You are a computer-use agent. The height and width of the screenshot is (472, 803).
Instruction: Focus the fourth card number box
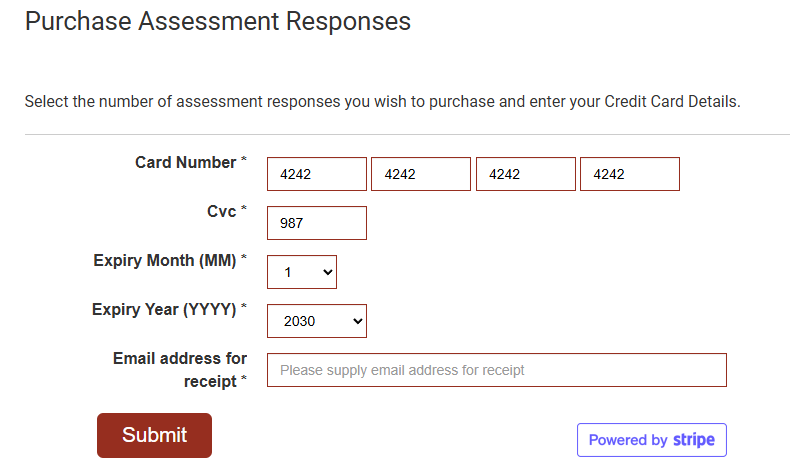click(629, 174)
